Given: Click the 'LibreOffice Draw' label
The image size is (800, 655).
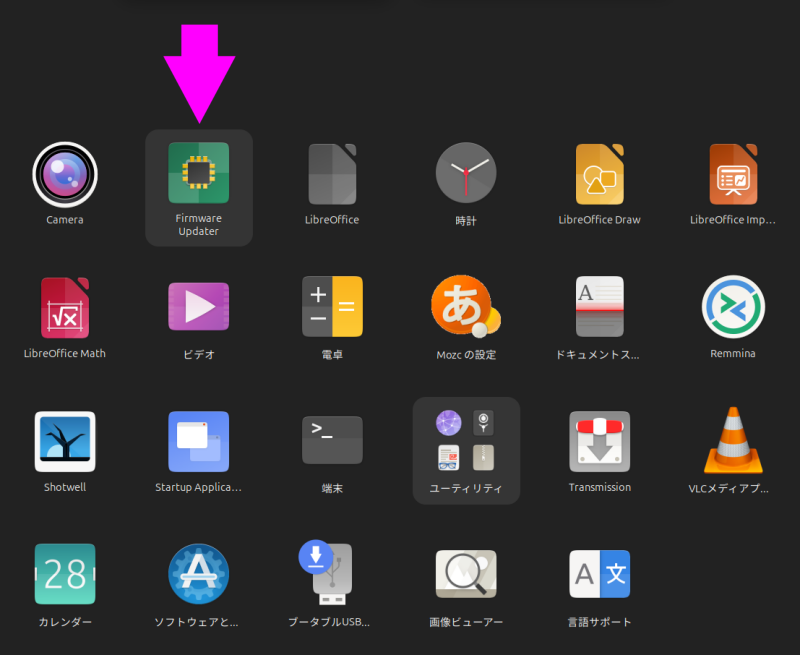Looking at the screenshot, I should (x=599, y=220).
